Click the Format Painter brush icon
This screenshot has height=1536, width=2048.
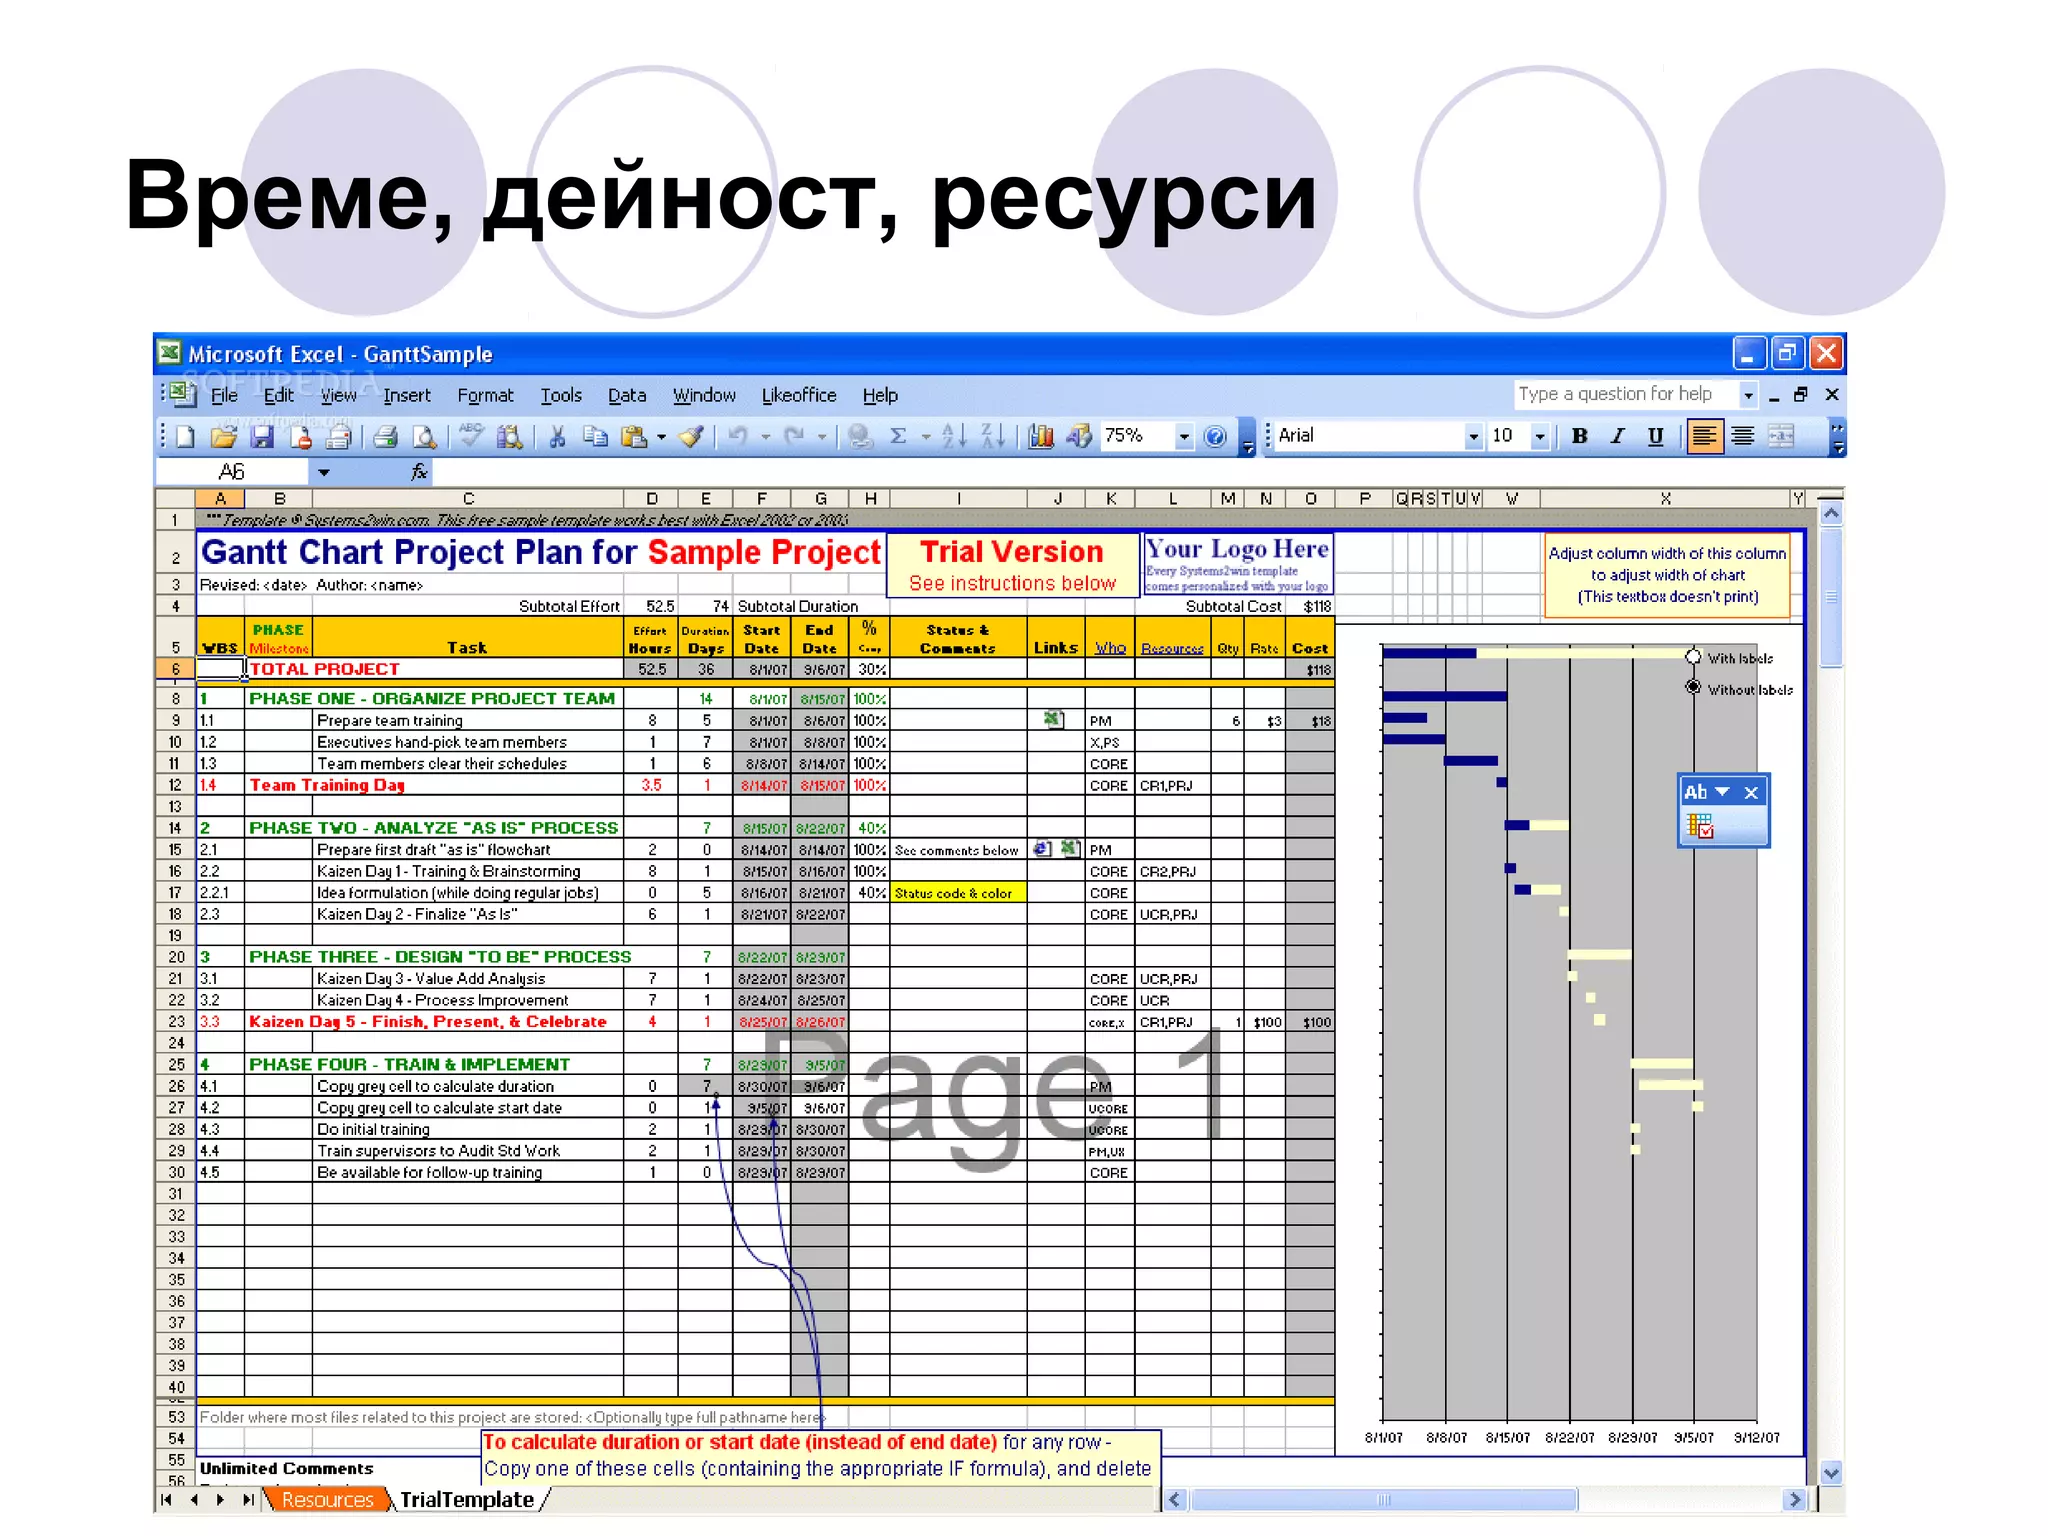(691, 436)
